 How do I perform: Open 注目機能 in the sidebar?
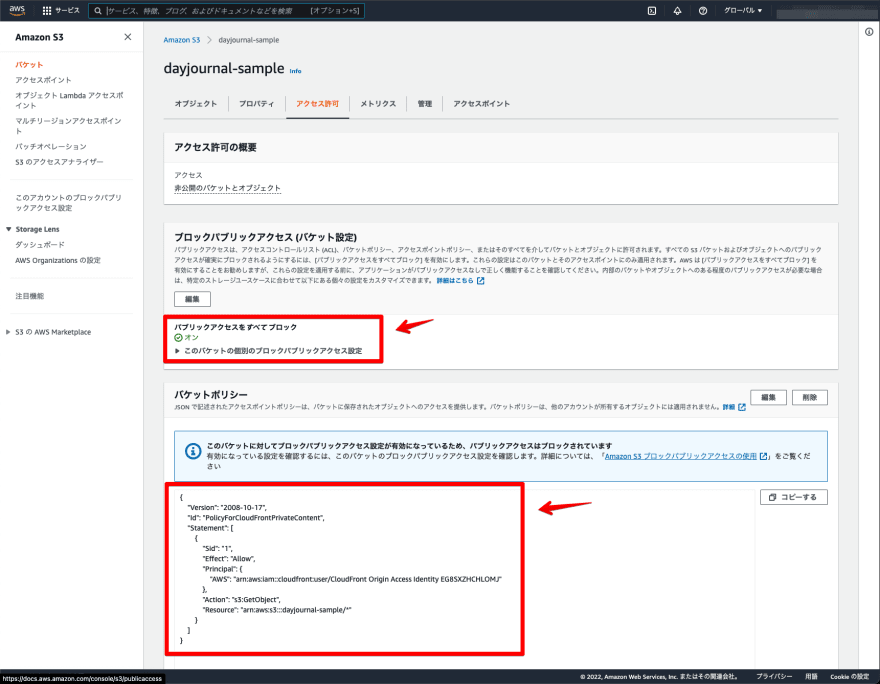[29, 296]
